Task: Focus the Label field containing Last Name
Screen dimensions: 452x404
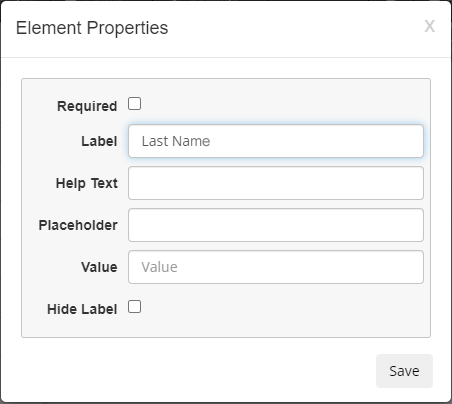Action: click(276, 141)
